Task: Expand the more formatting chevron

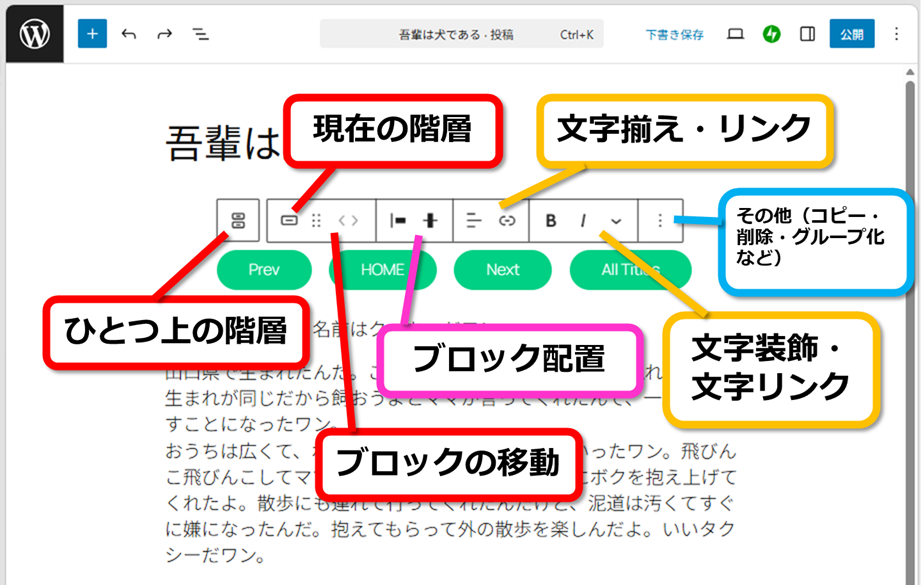Action: tap(615, 221)
